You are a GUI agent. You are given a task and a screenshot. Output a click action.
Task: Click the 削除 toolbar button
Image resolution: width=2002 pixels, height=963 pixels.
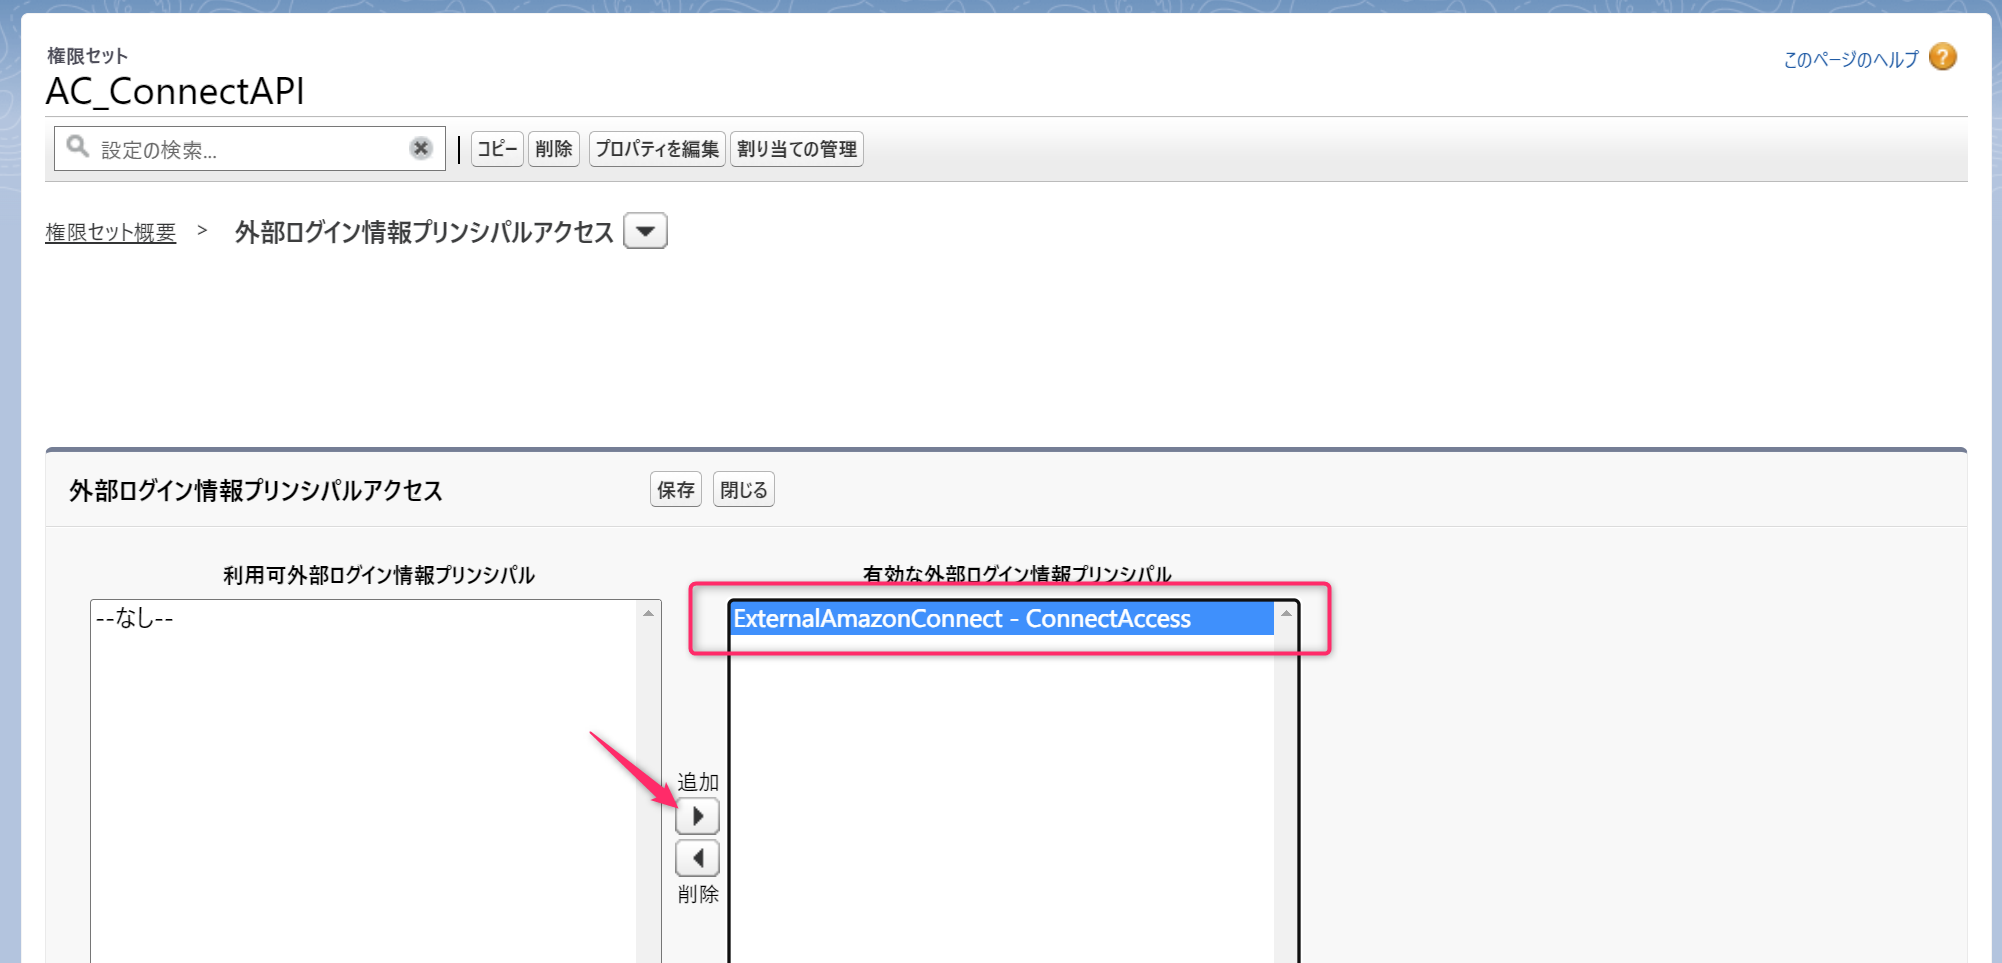tap(554, 149)
